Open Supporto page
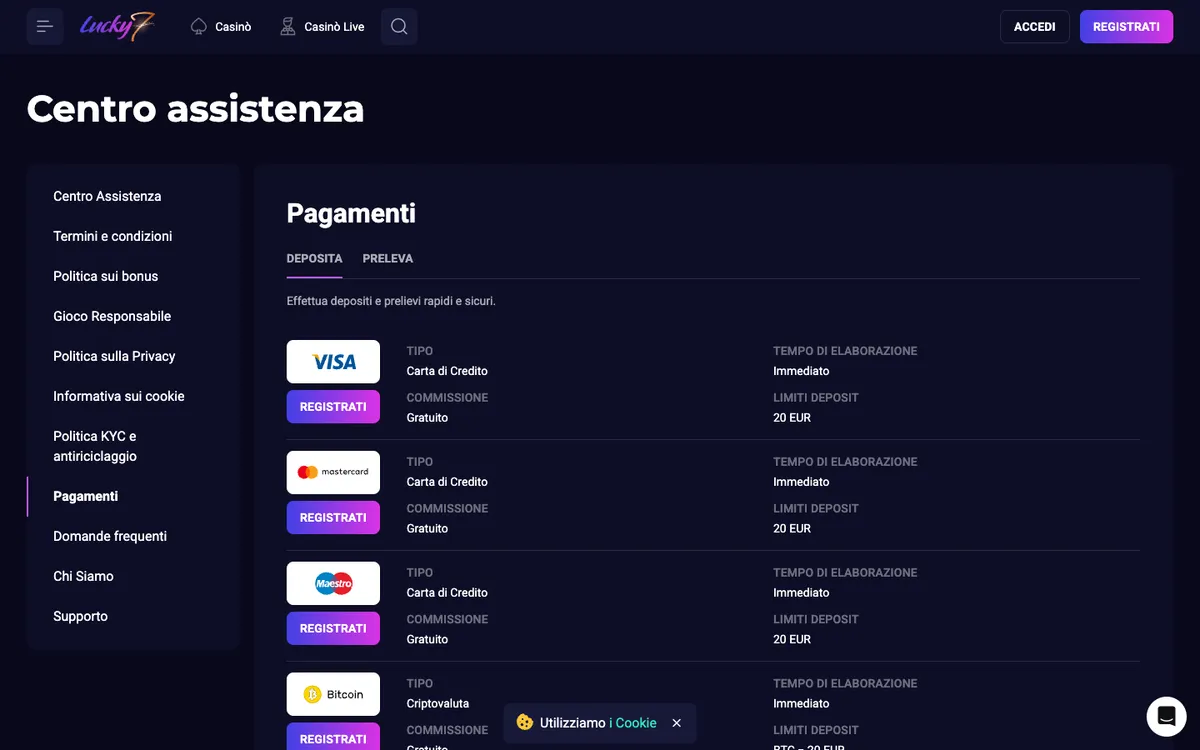1200x750 pixels. [x=80, y=616]
